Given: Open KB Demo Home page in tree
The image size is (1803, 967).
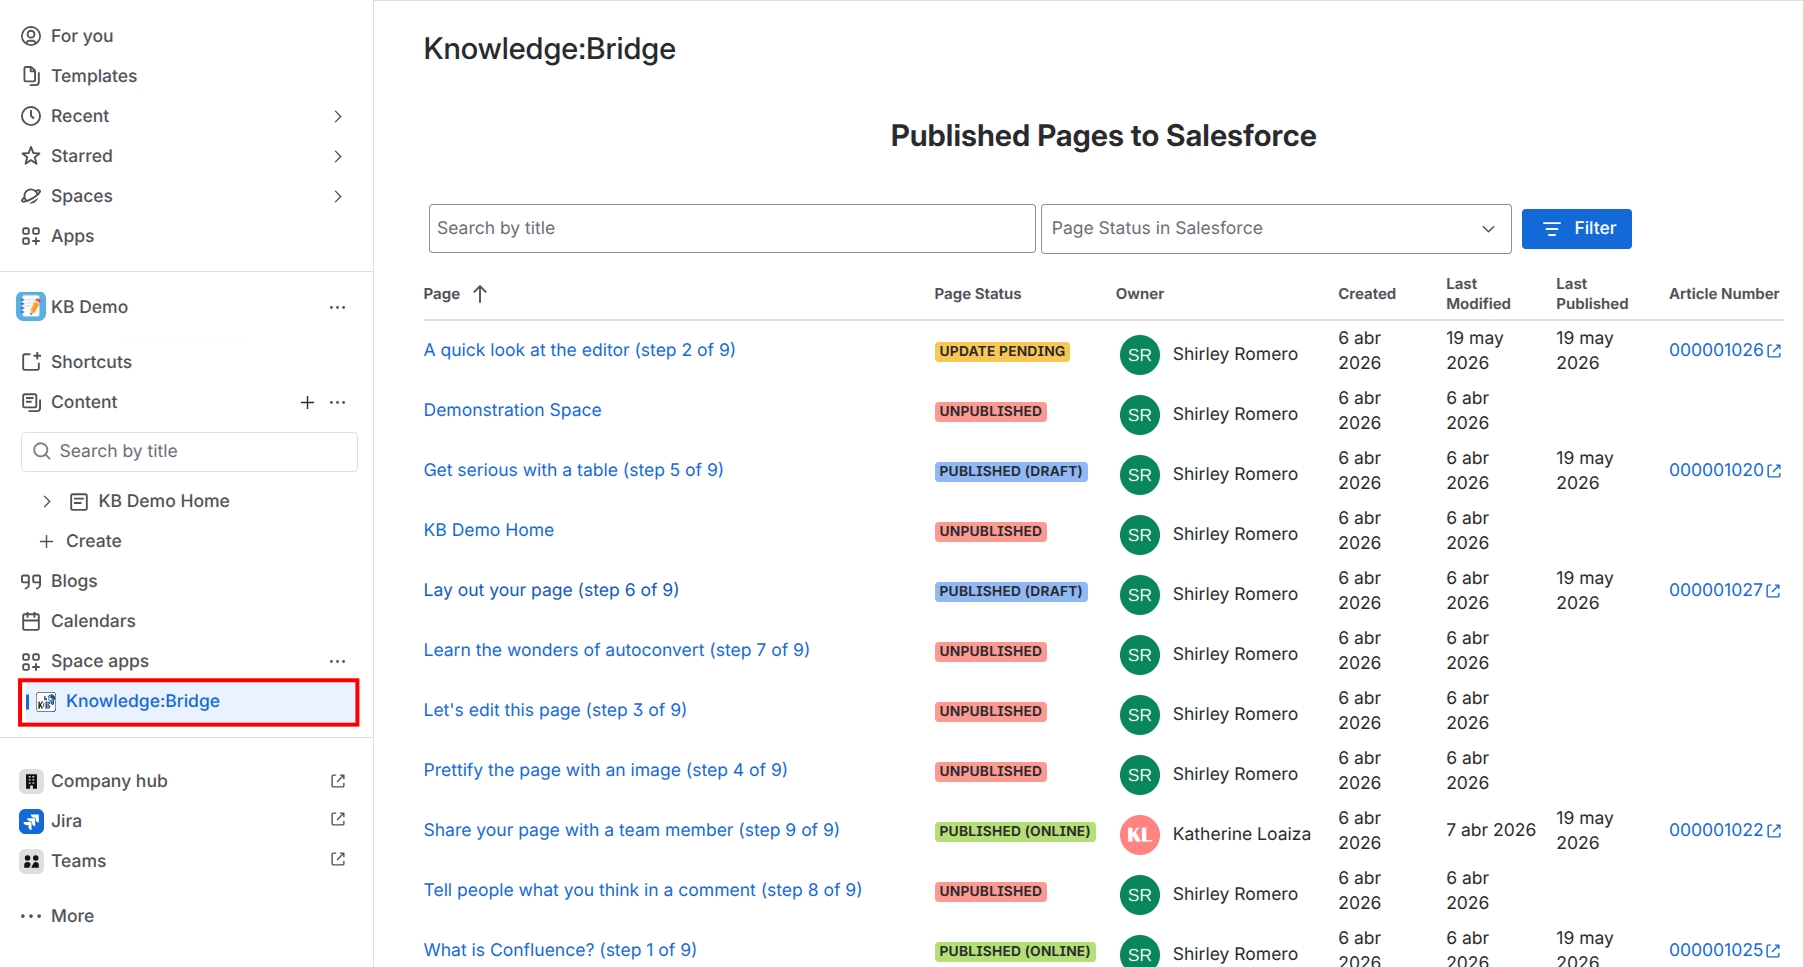Looking at the screenshot, I should (x=164, y=501).
